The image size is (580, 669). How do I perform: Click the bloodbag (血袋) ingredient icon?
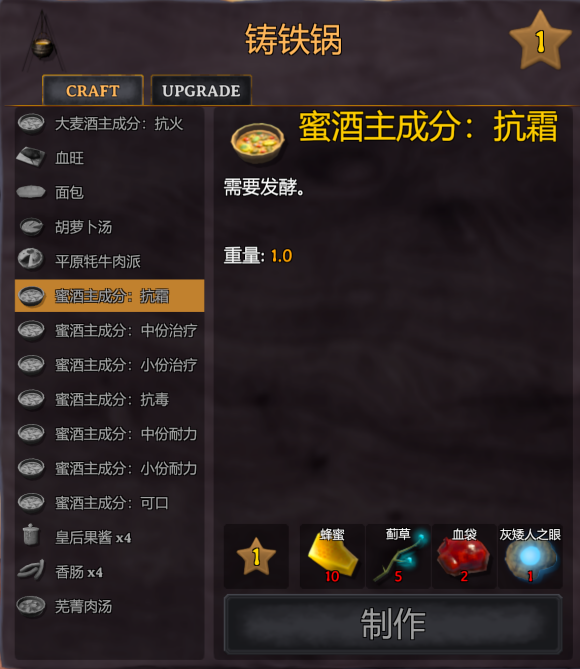464,556
